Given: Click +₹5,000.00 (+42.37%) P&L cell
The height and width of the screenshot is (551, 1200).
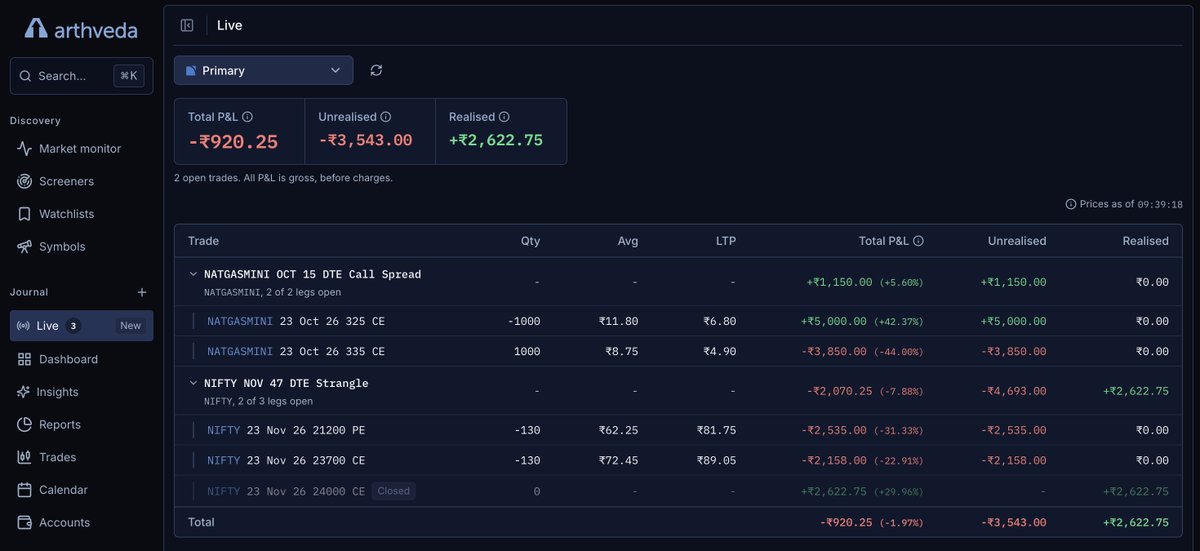Looking at the screenshot, I should point(862,321).
